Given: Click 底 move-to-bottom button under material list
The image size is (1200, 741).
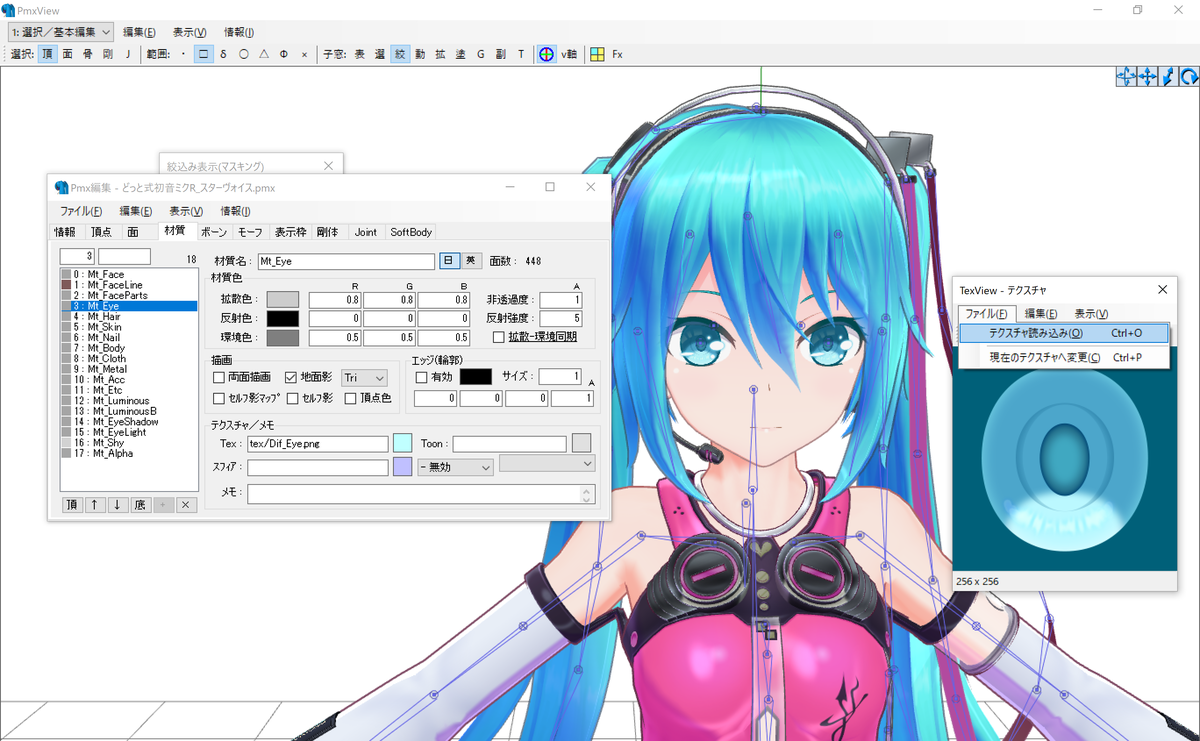Looking at the screenshot, I should click(140, 505).
